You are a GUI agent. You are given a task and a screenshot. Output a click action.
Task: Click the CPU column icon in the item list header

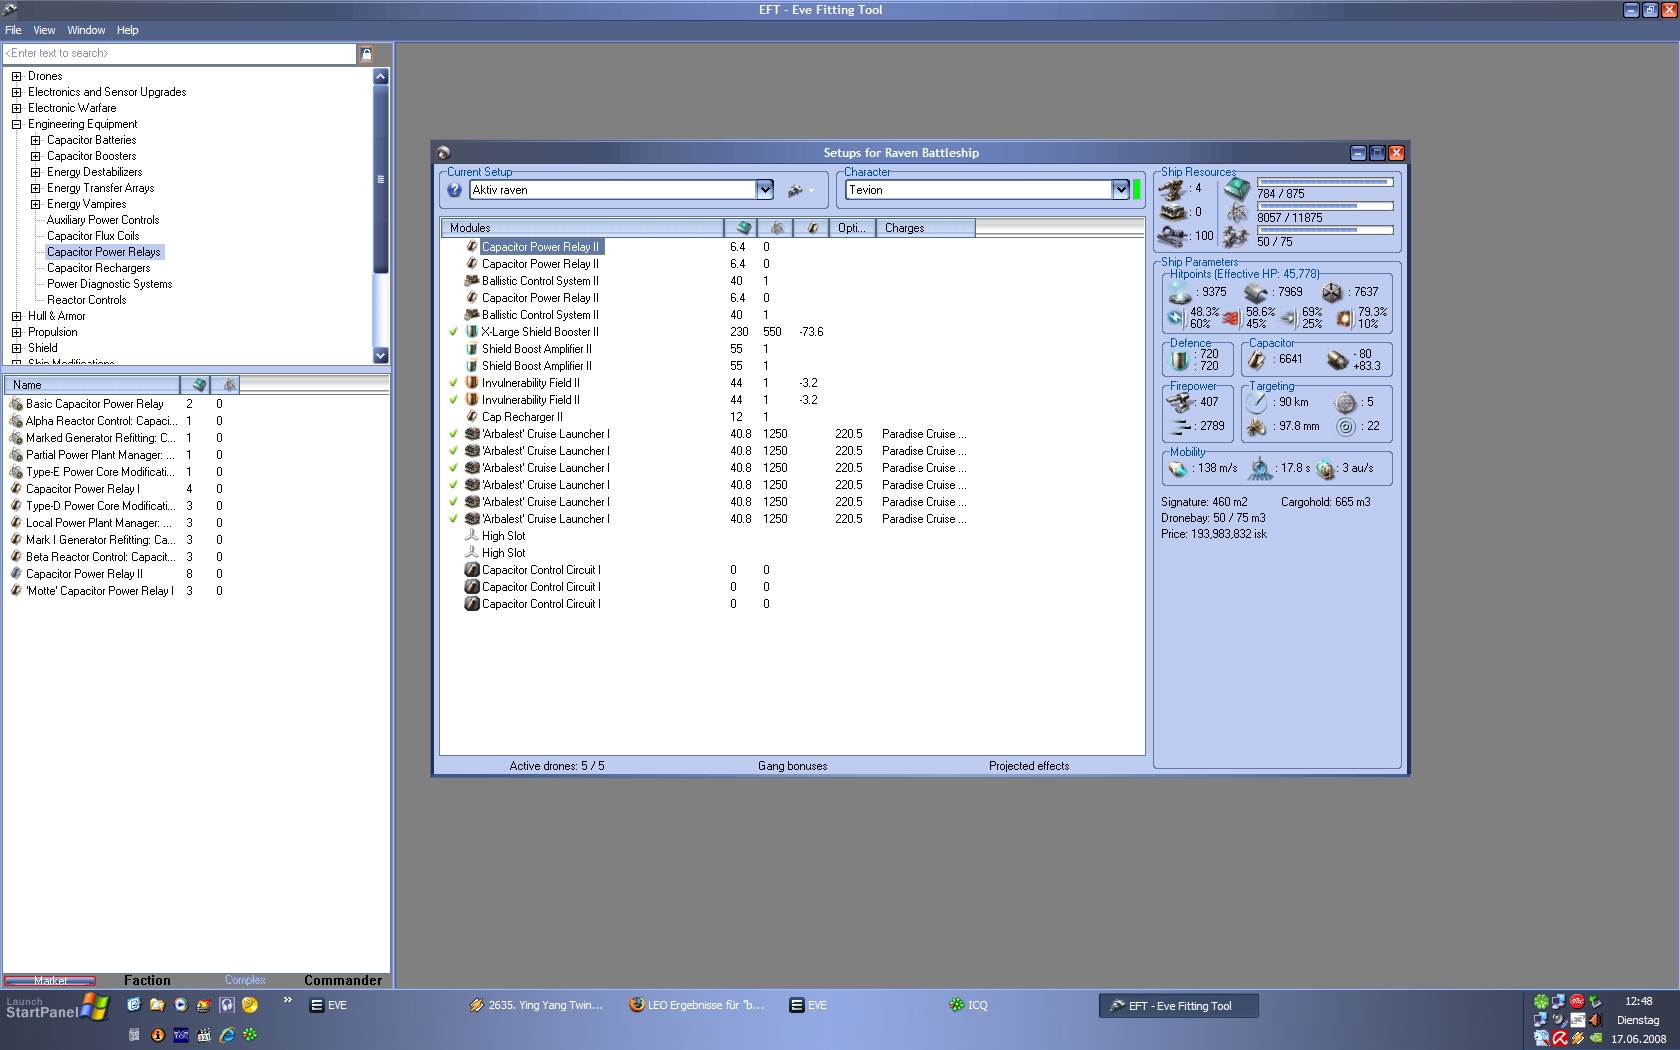[199, 385]
